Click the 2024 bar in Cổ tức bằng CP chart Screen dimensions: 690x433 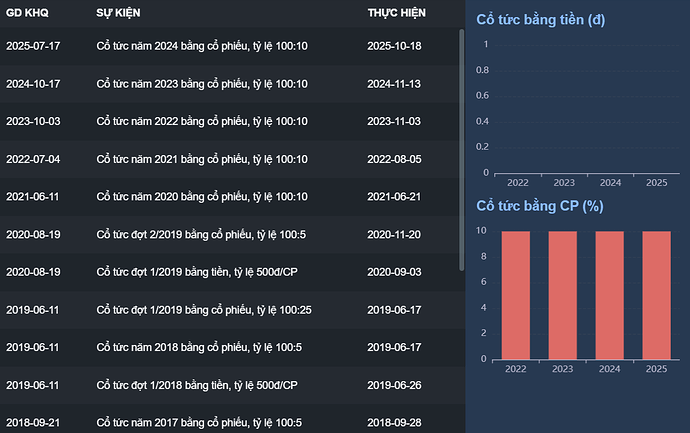click(x=610, y=295)
